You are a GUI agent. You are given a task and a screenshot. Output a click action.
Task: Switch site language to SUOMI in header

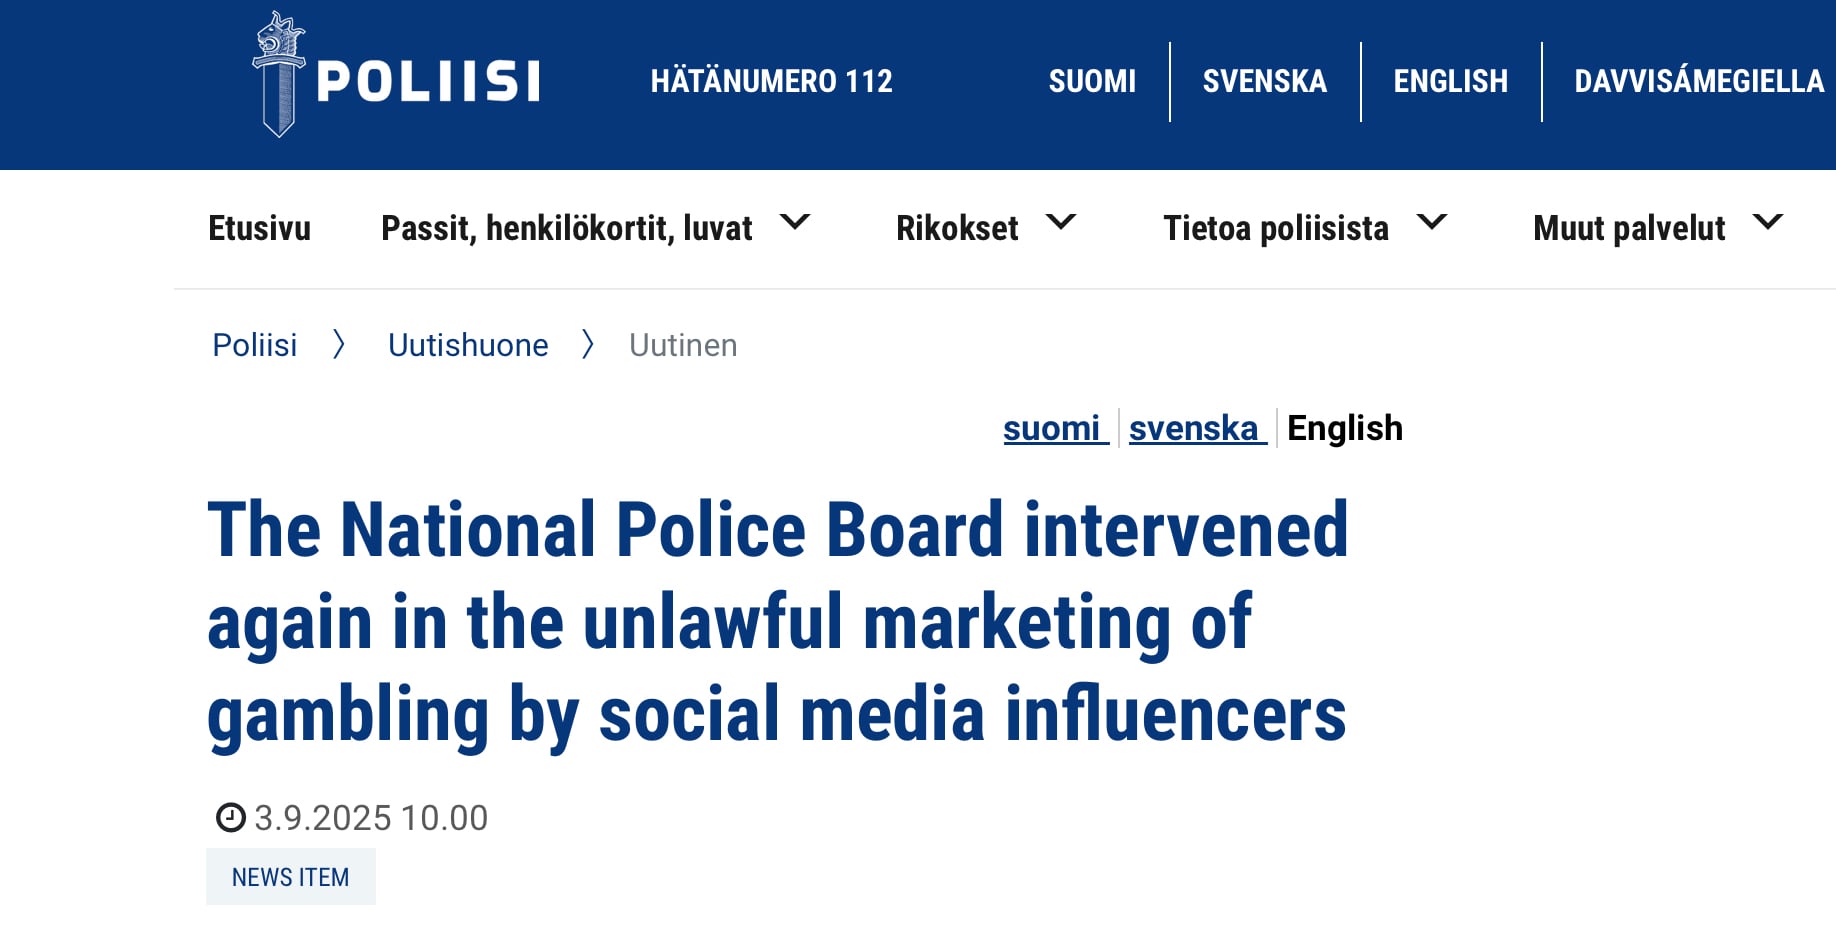[x=1092, y=81]
